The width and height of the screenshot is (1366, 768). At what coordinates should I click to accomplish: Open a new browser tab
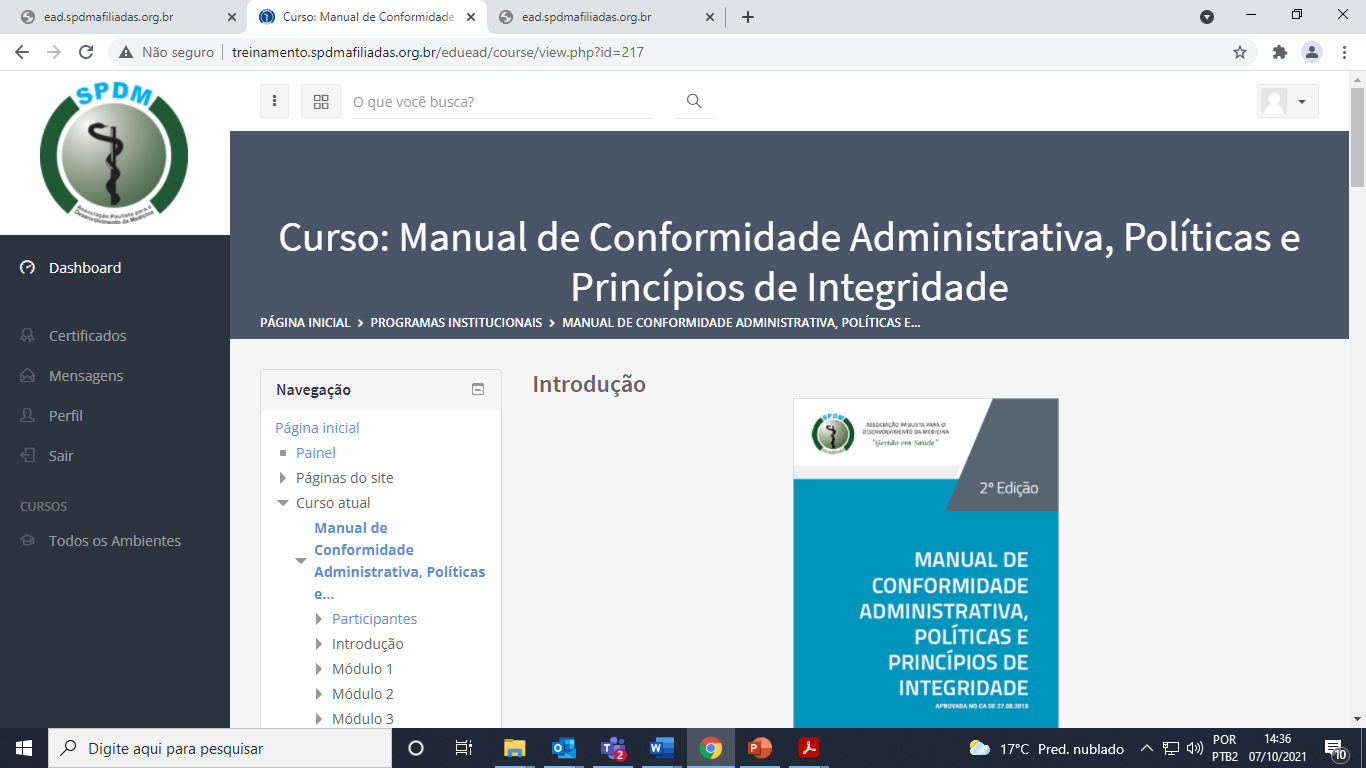[748, 17]
